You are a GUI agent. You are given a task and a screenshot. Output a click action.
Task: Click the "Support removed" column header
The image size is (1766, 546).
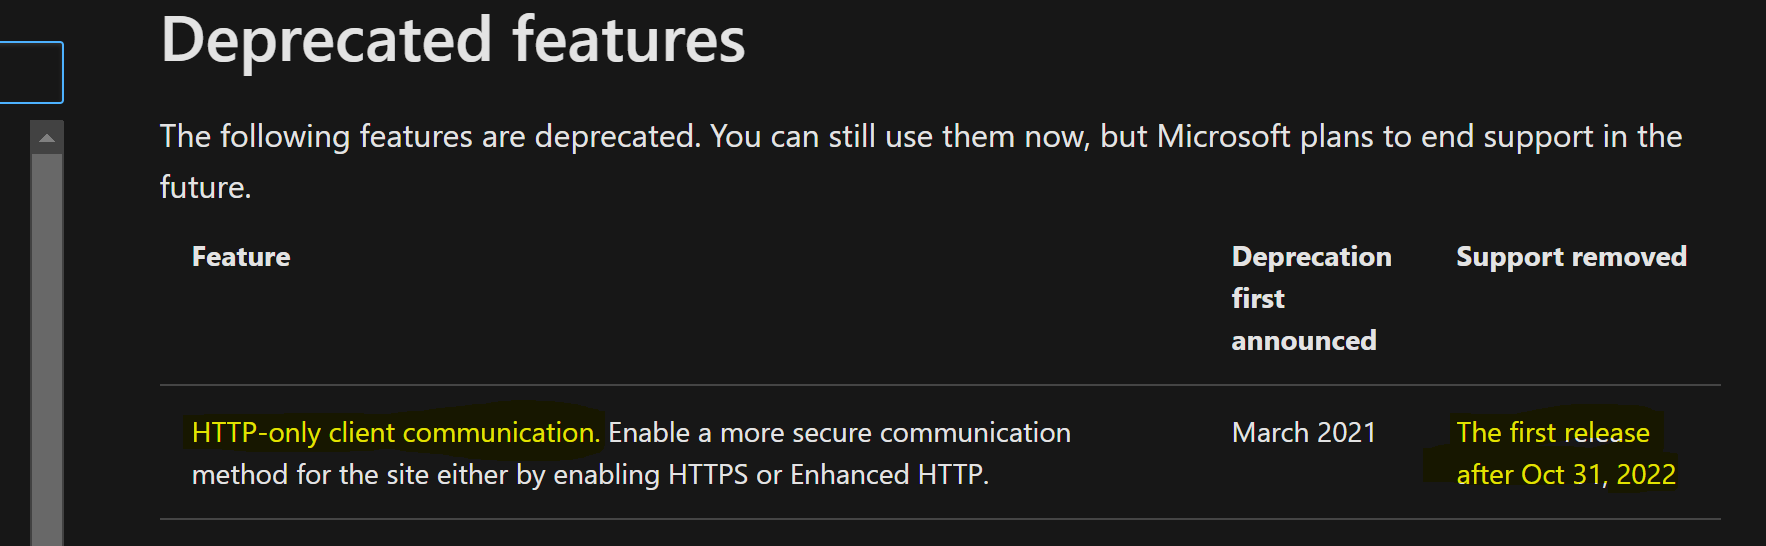click(1571, 257)
